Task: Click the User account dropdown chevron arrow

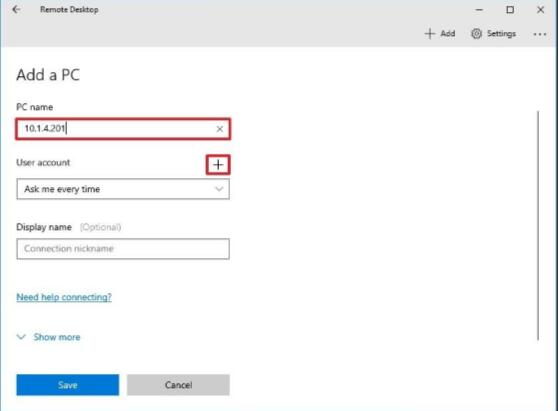Action: pos(219,189)
